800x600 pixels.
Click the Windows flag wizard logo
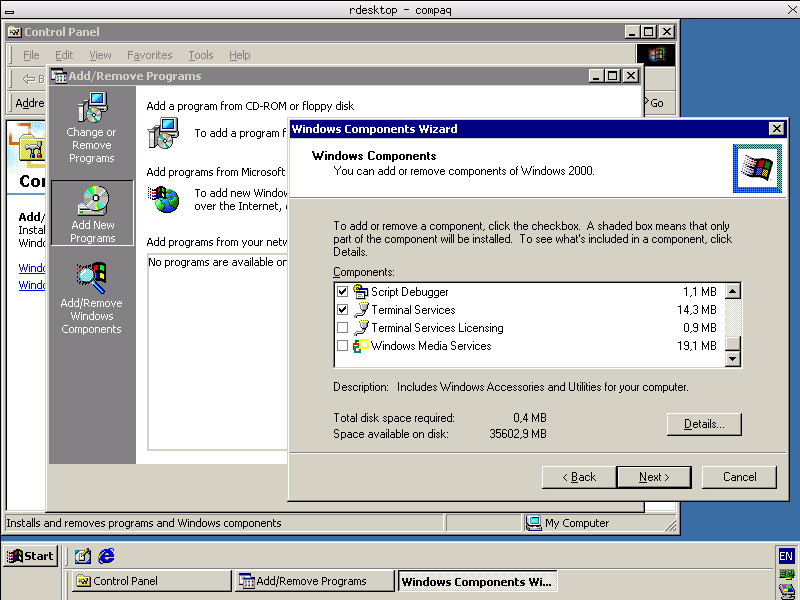[x=757, y=168]
